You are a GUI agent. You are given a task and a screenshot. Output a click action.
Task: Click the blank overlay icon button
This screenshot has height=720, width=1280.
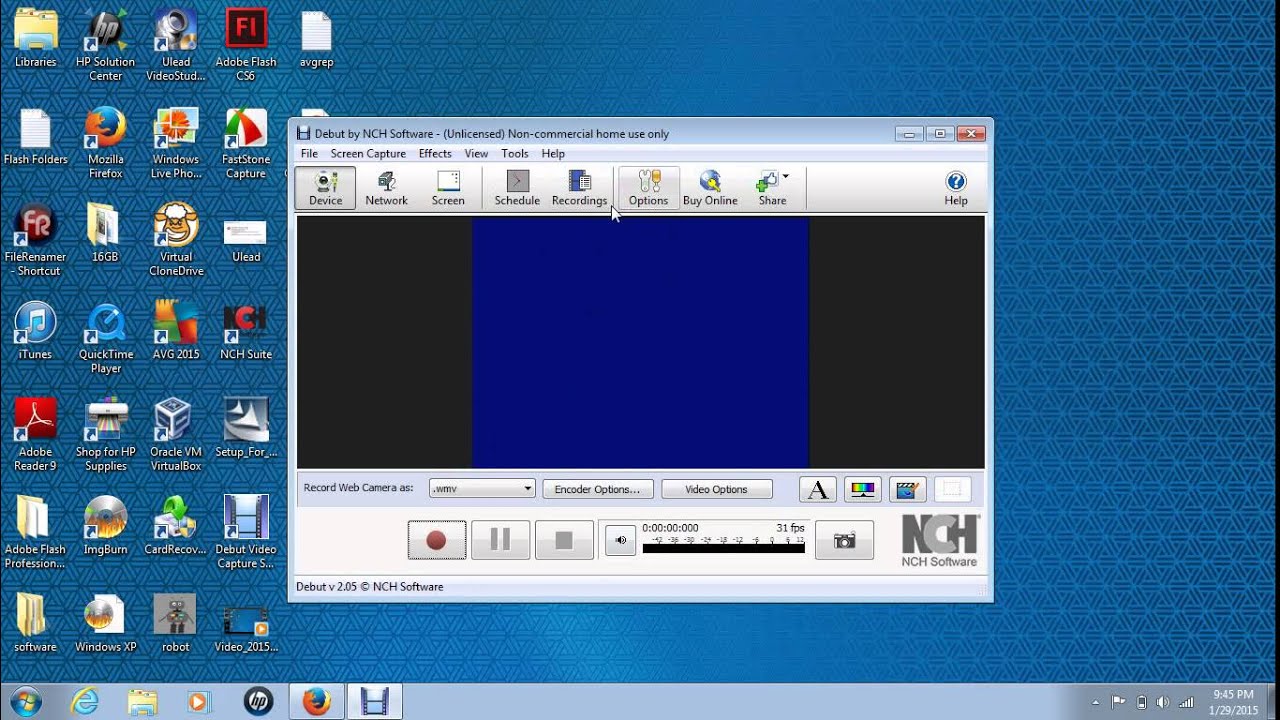click(952, 489)
